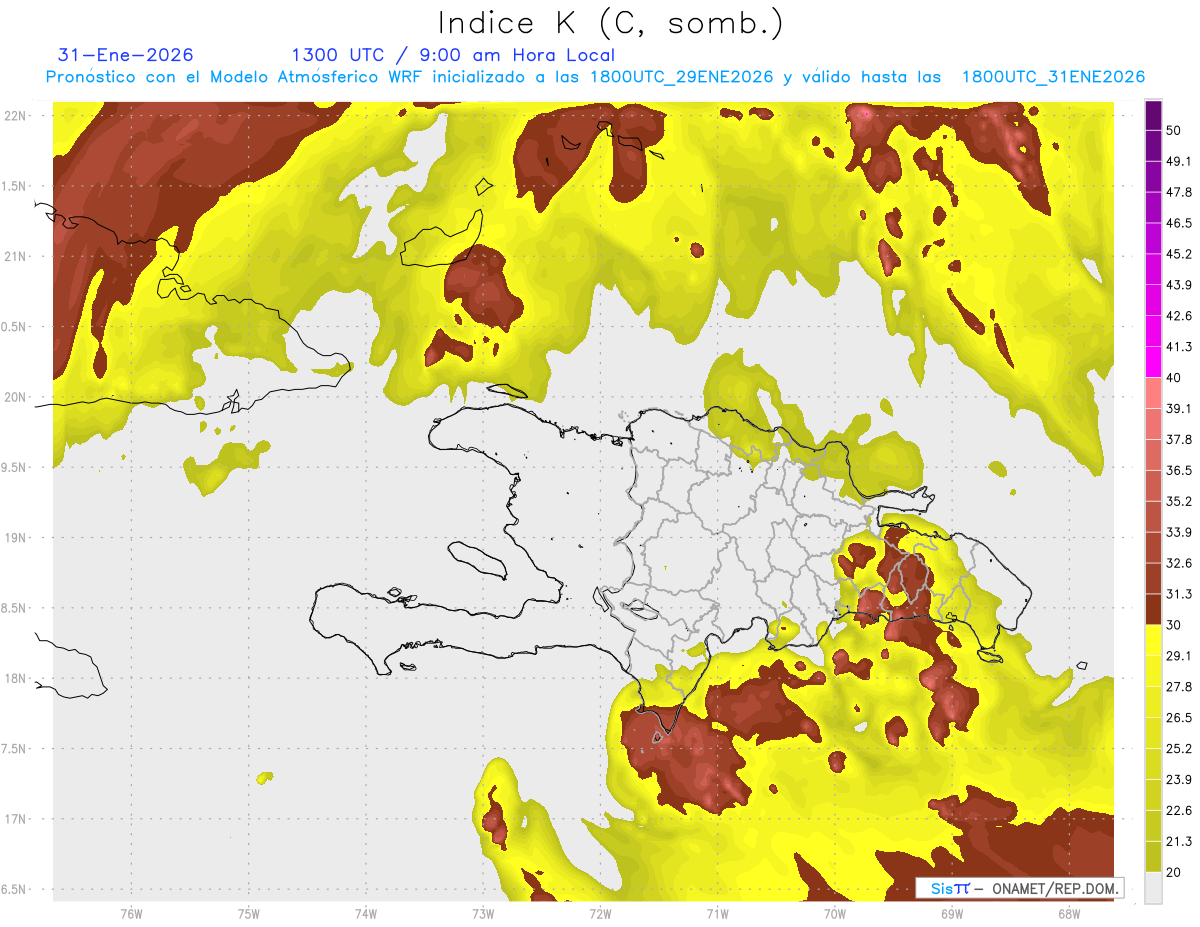
Task: Click the "45.2" color bar value
Action: point(1179,254)
